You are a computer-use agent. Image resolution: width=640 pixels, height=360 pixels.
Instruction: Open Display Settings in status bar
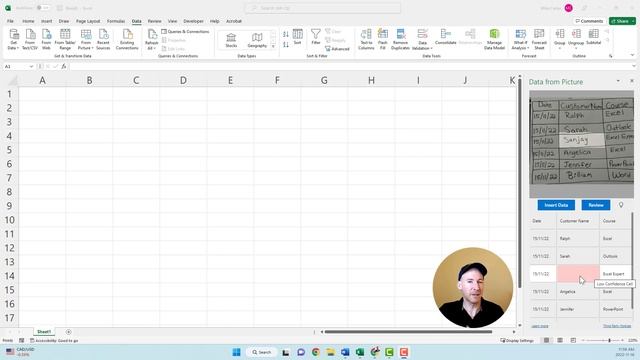point(517,340)
